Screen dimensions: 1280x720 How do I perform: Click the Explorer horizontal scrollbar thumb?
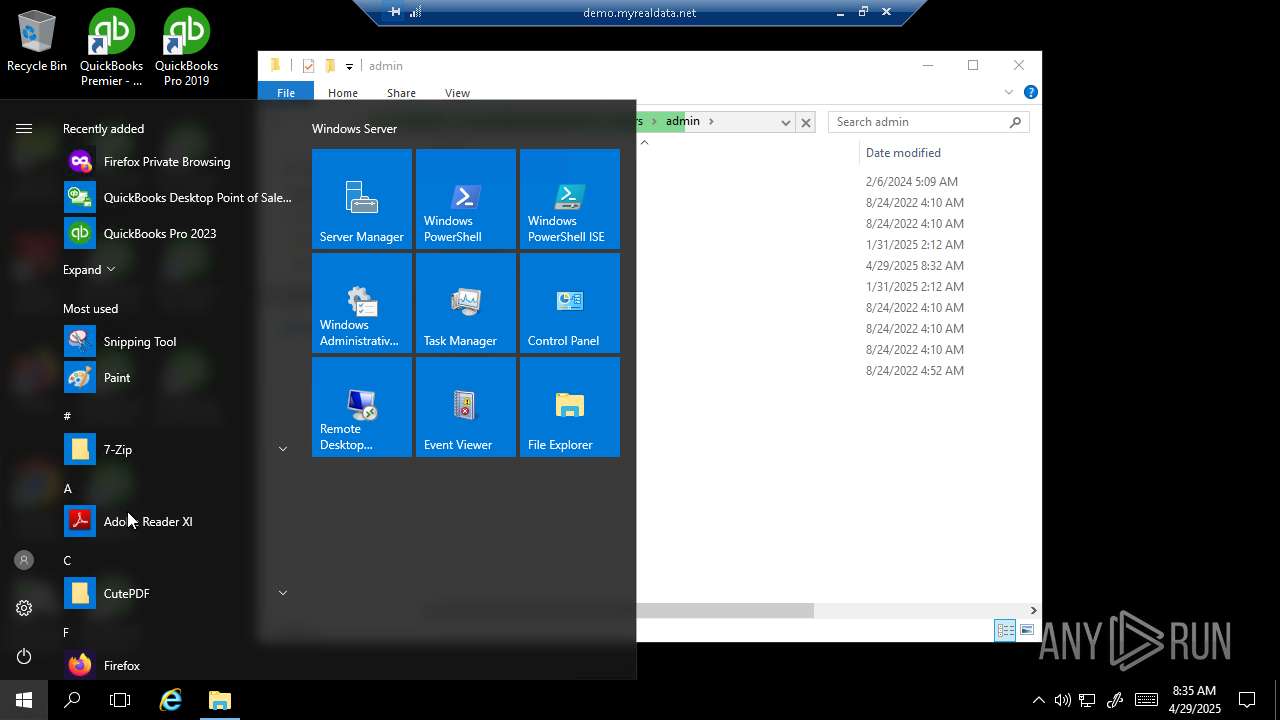[725, 610]
